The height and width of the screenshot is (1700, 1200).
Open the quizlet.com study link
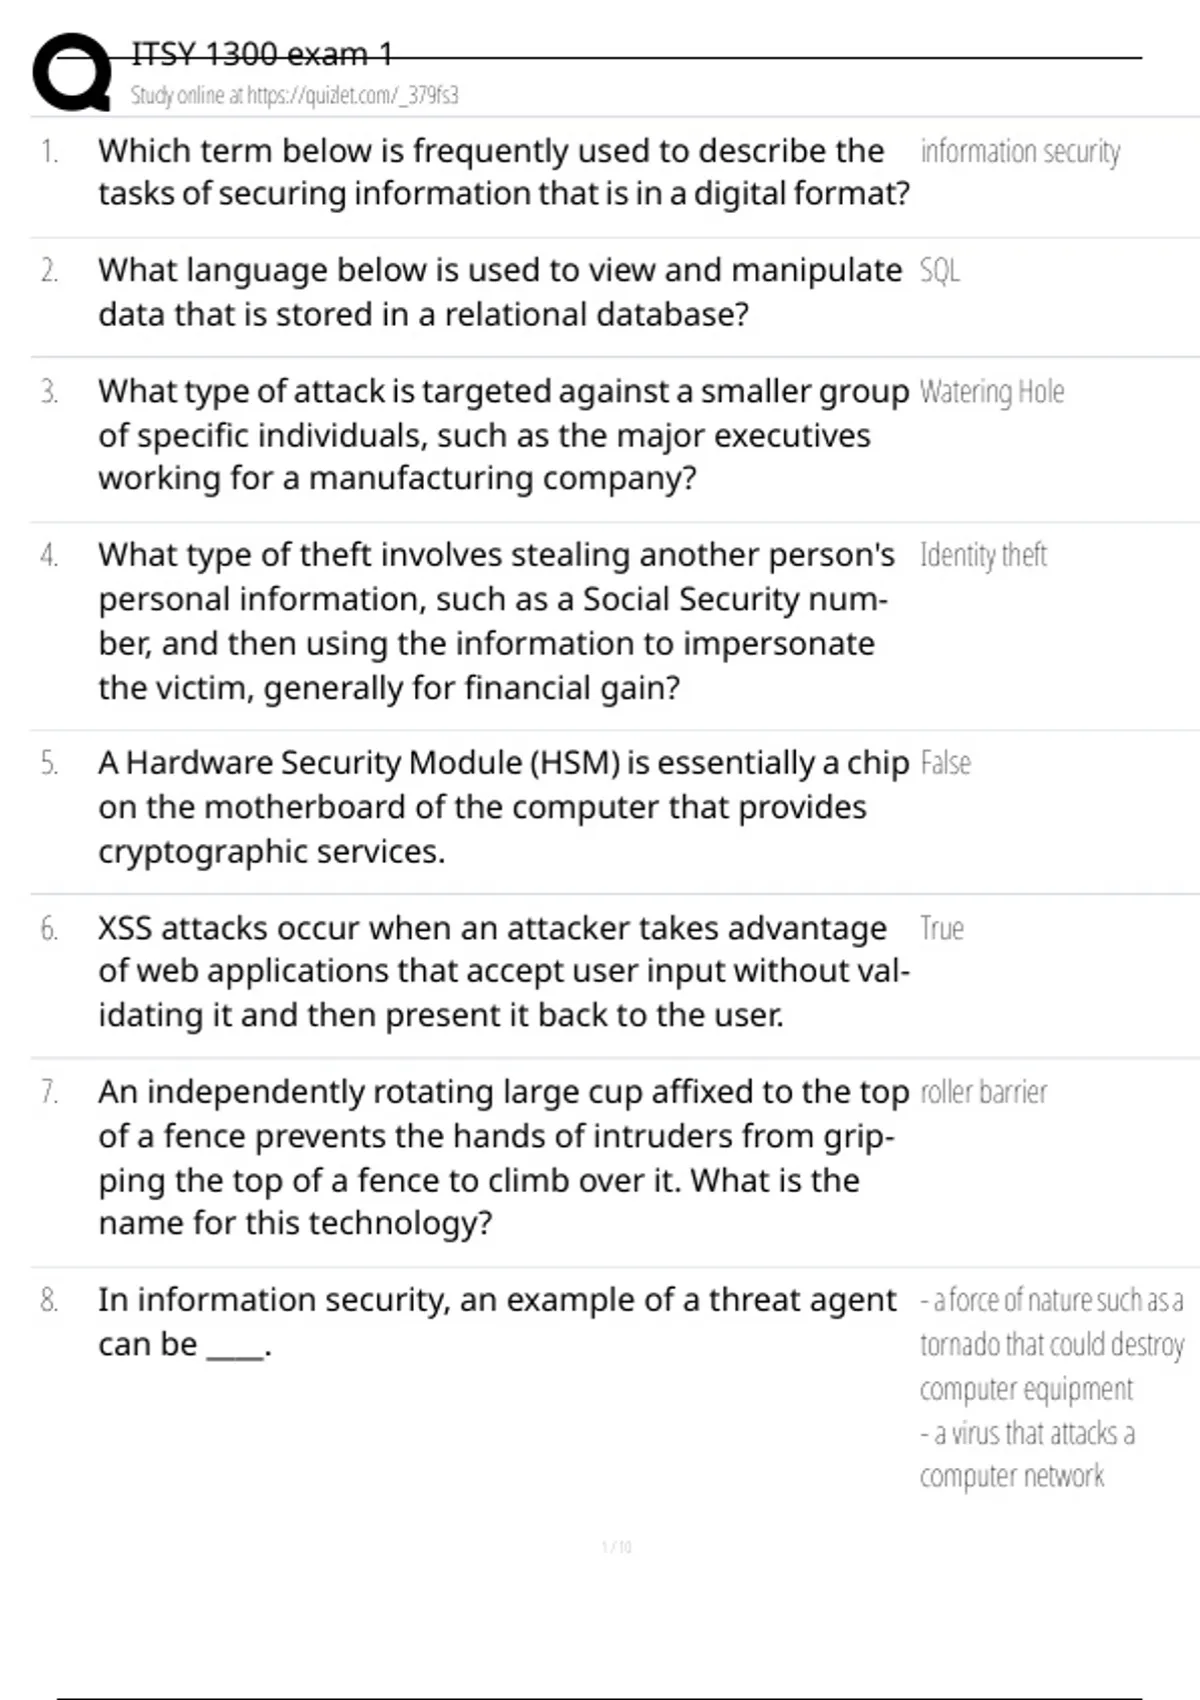coord(294,95)
